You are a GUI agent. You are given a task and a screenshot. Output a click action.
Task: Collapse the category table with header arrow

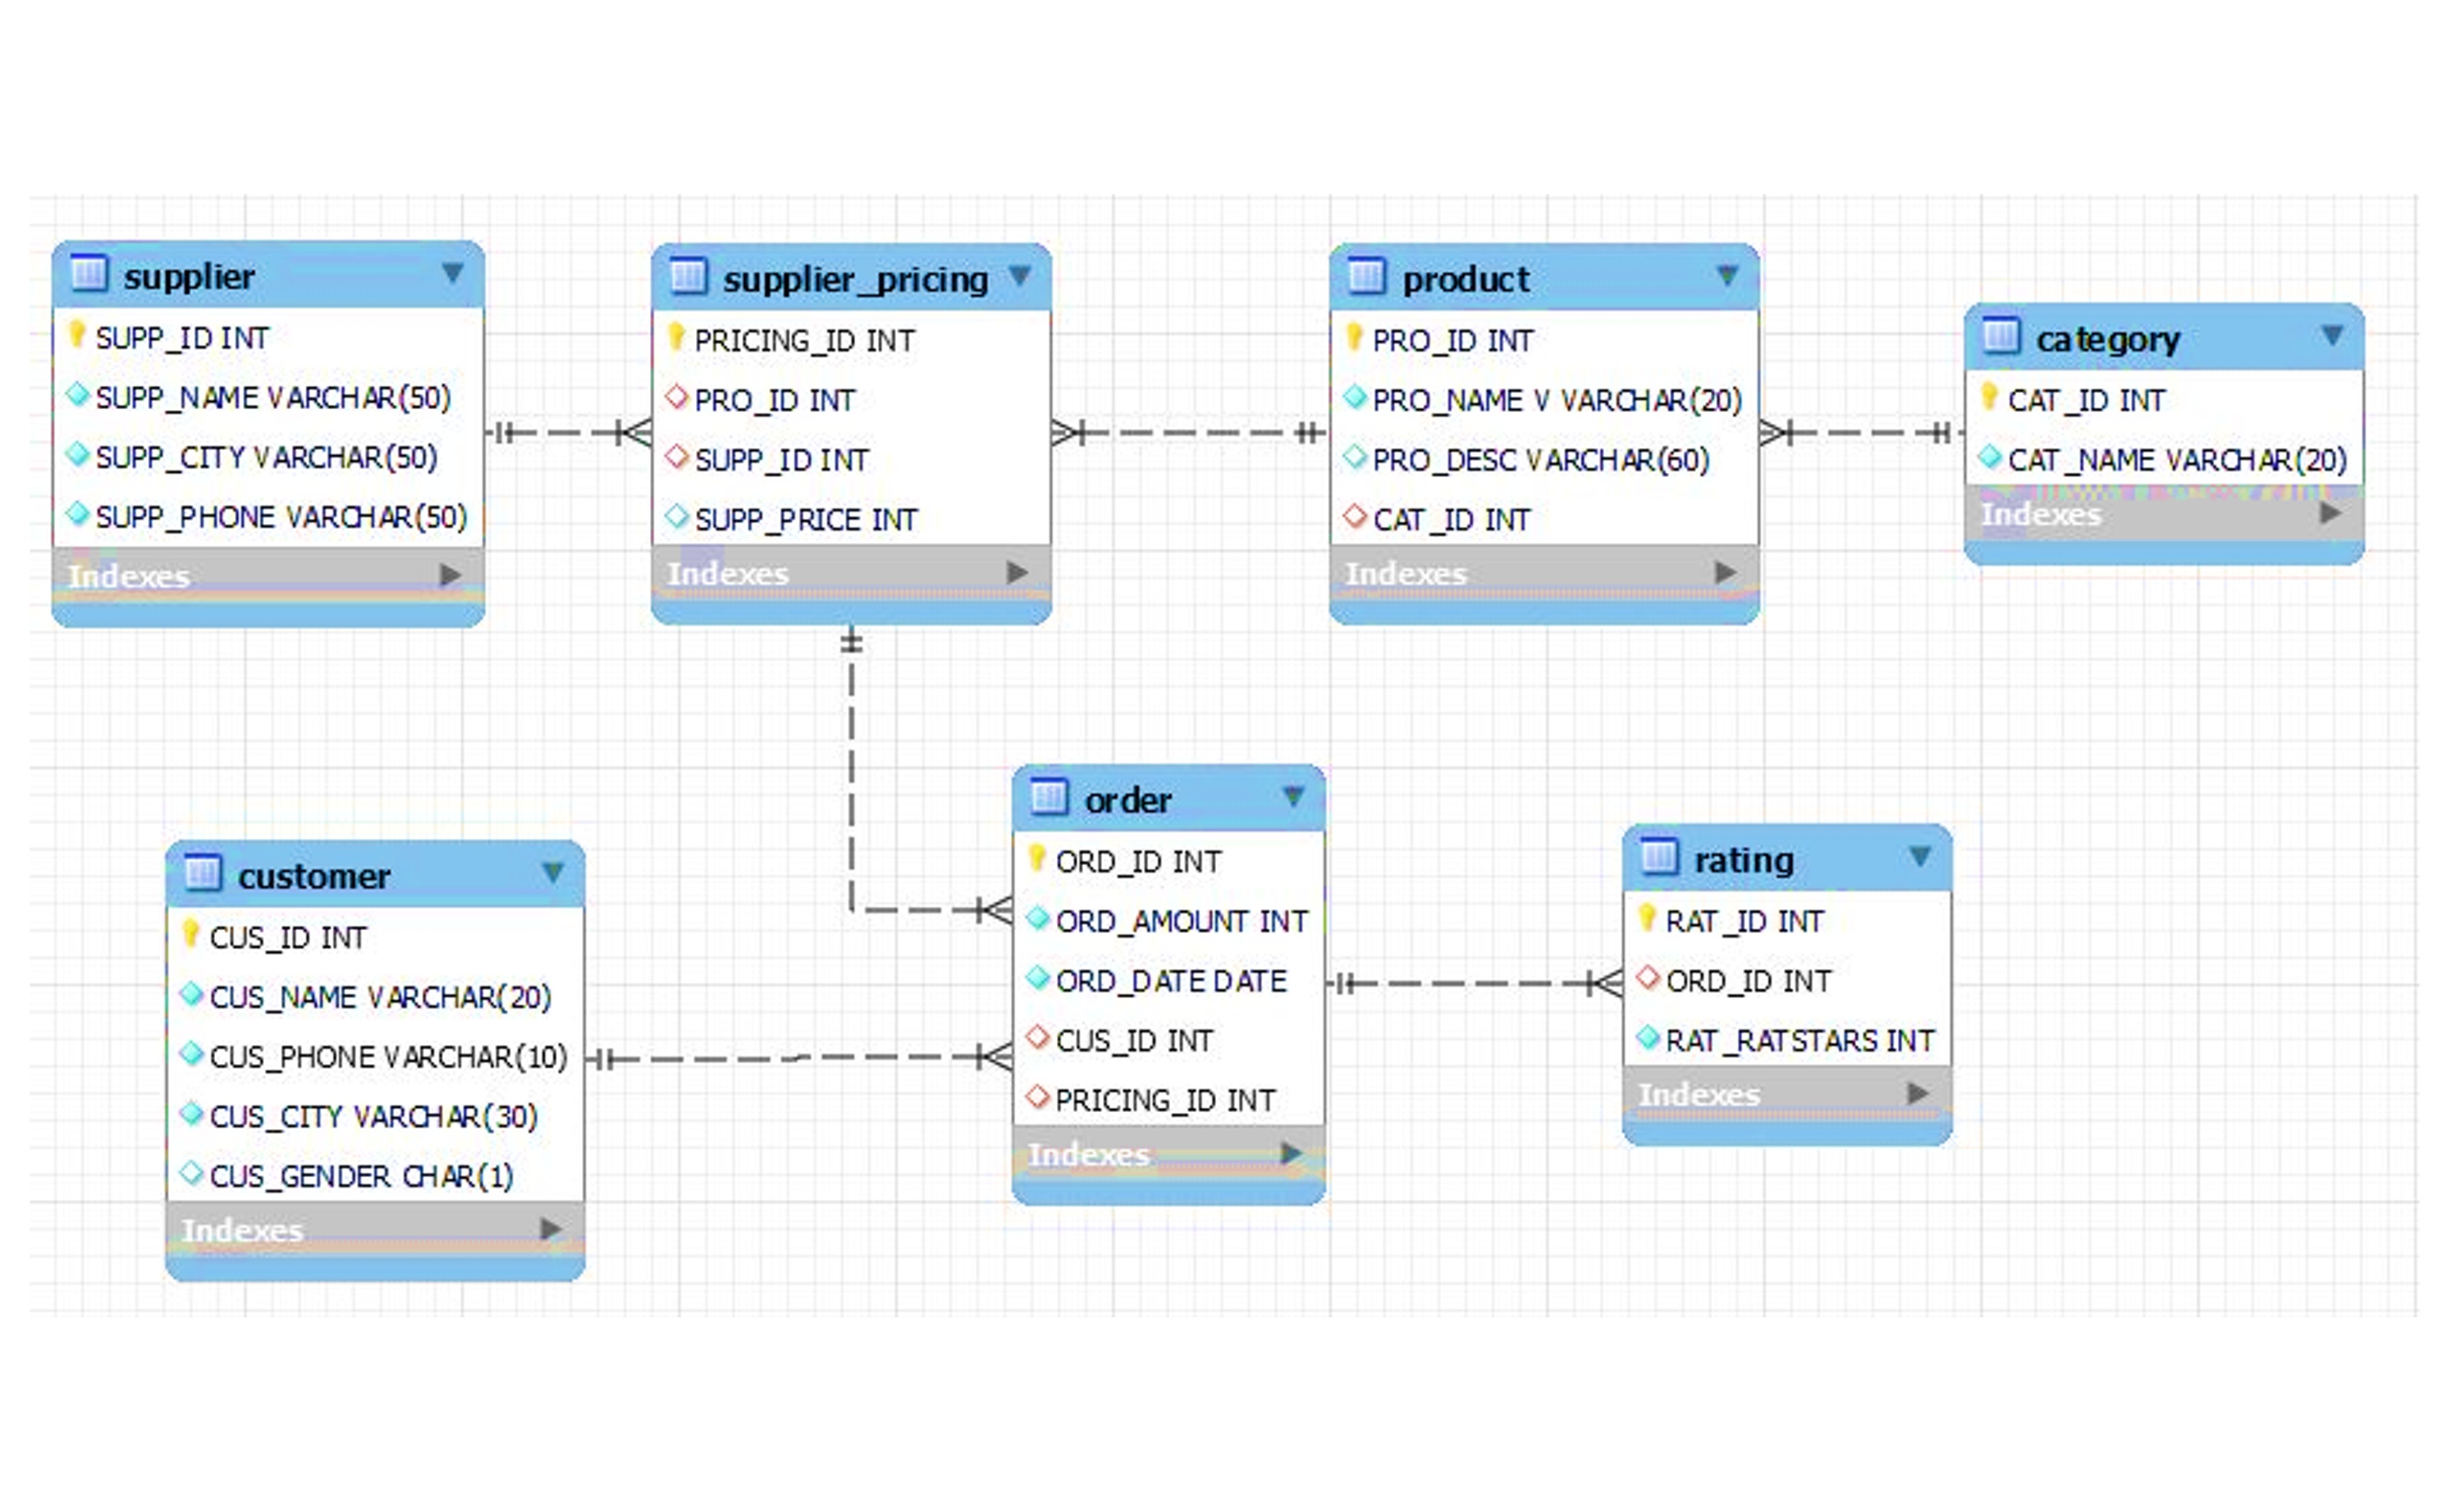coord(2332,336)
